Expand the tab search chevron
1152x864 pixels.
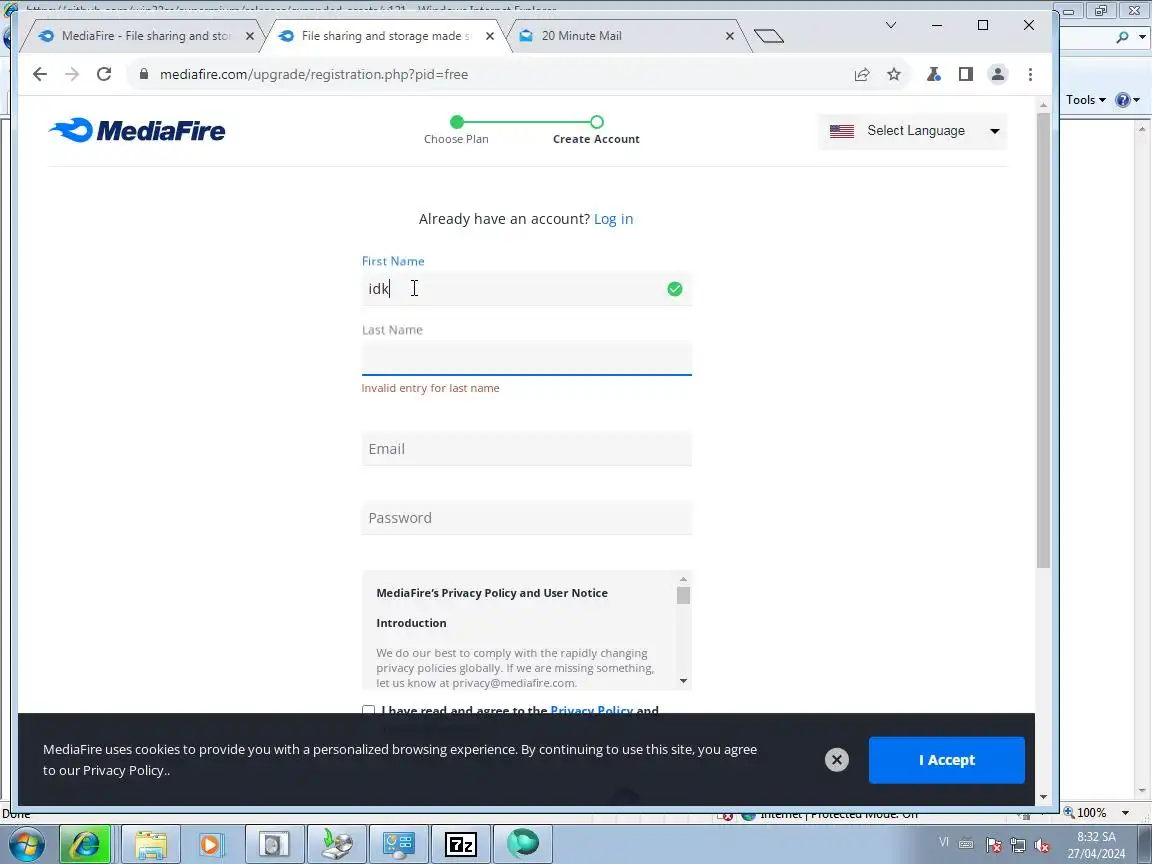click(x=890, y=25)
